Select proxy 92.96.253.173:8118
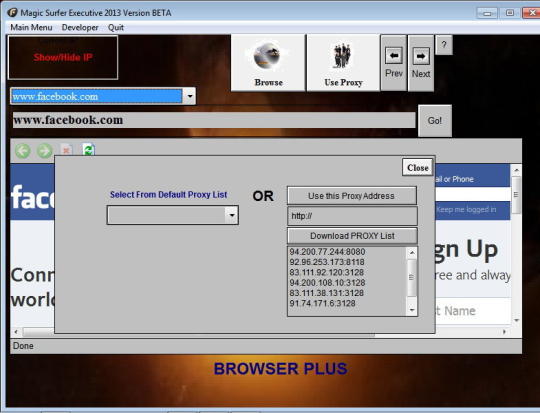The image size is (540, 413). (327, 262)
